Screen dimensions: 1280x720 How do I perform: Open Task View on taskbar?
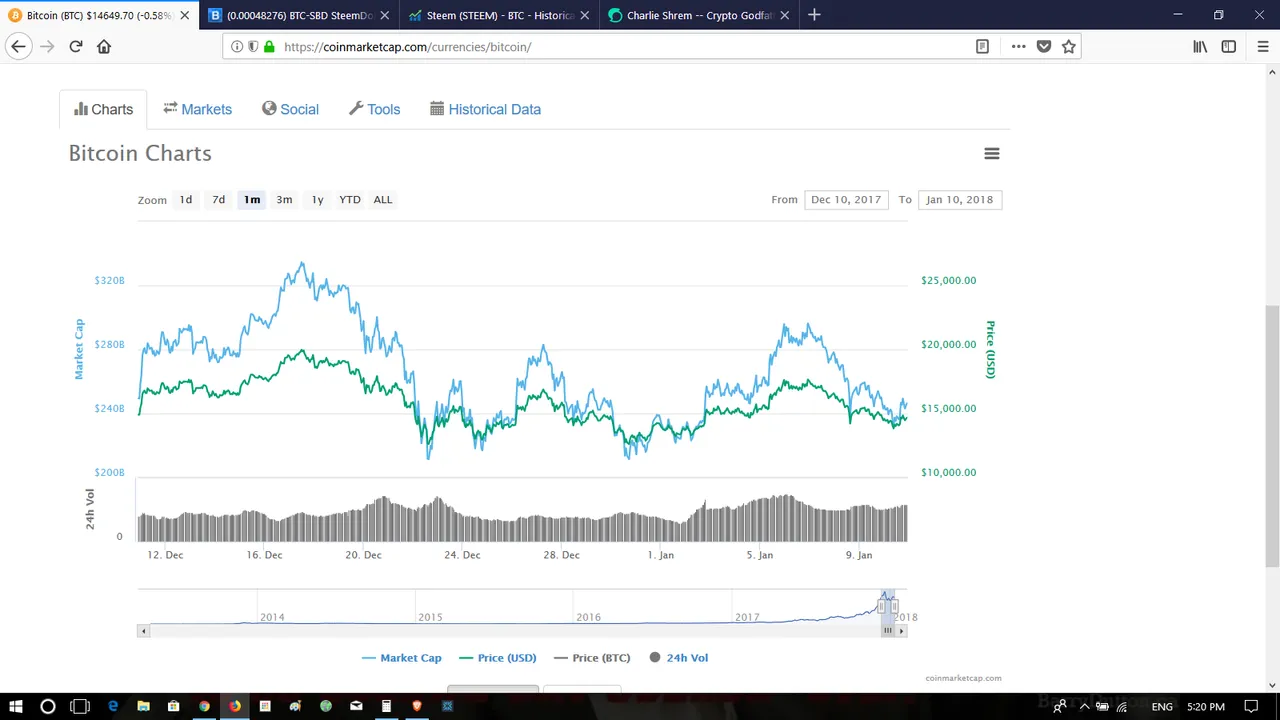(80, 706)
